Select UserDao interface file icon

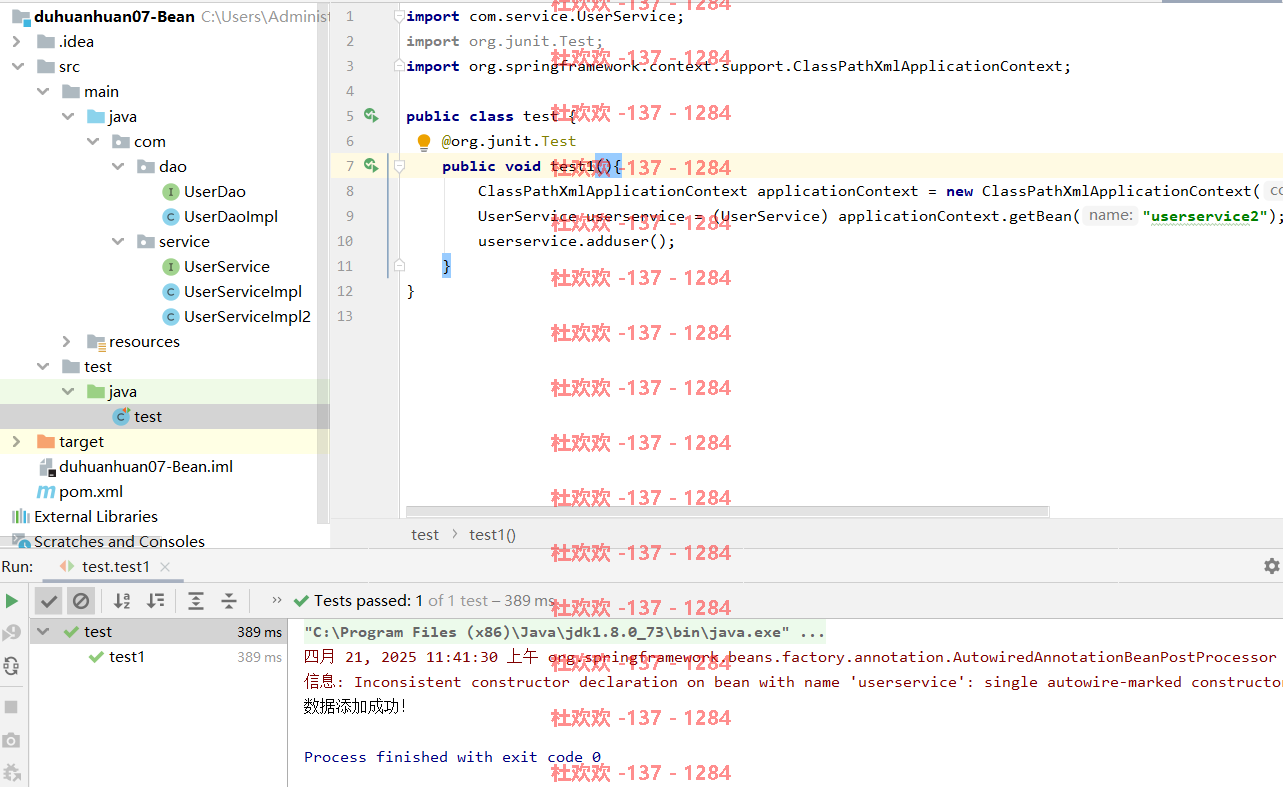[x=170, y=192]
